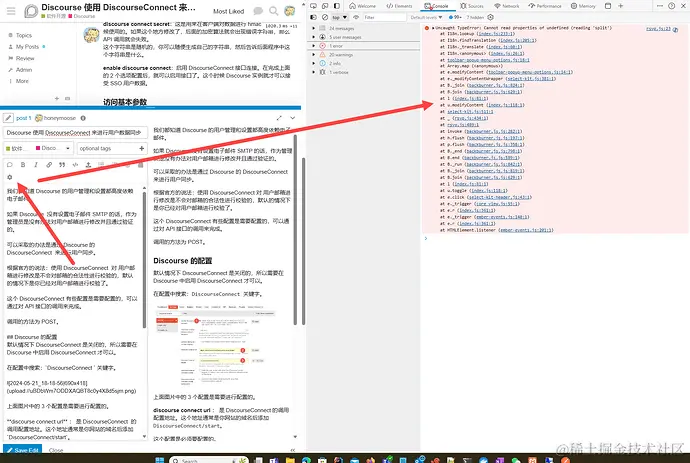Open console settings gear icon
This screenshot has height=463, width=690.
pos(490,17)
